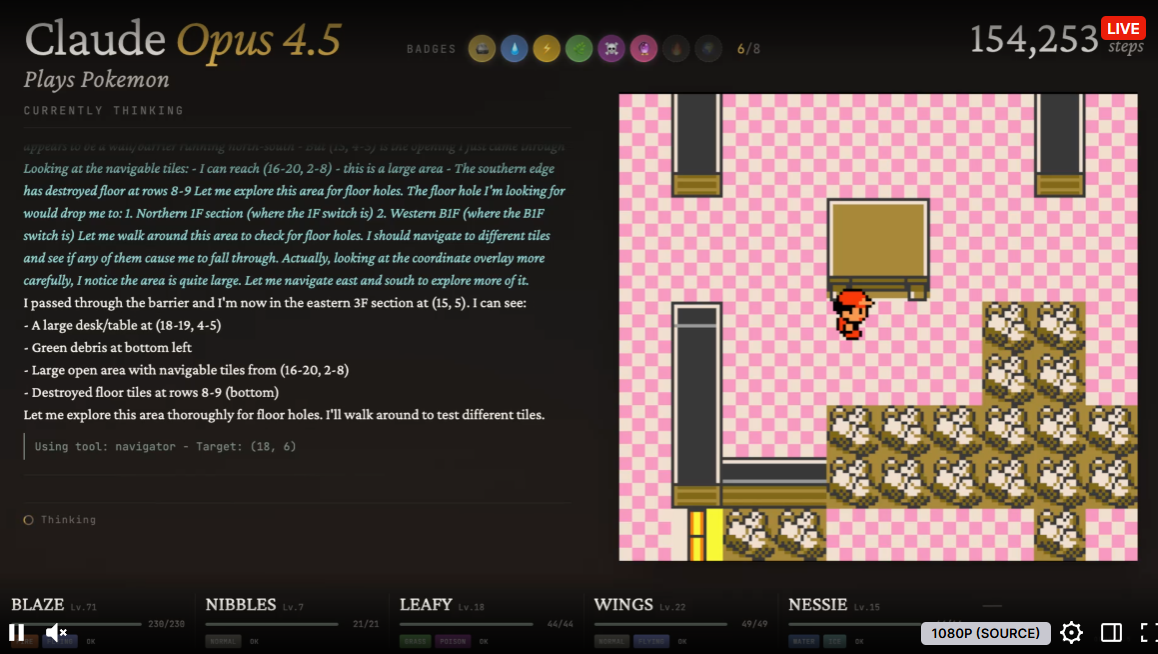Click the yellow Thunder lightning badge
1158x654 pixels.
click(x=547, y=49)
